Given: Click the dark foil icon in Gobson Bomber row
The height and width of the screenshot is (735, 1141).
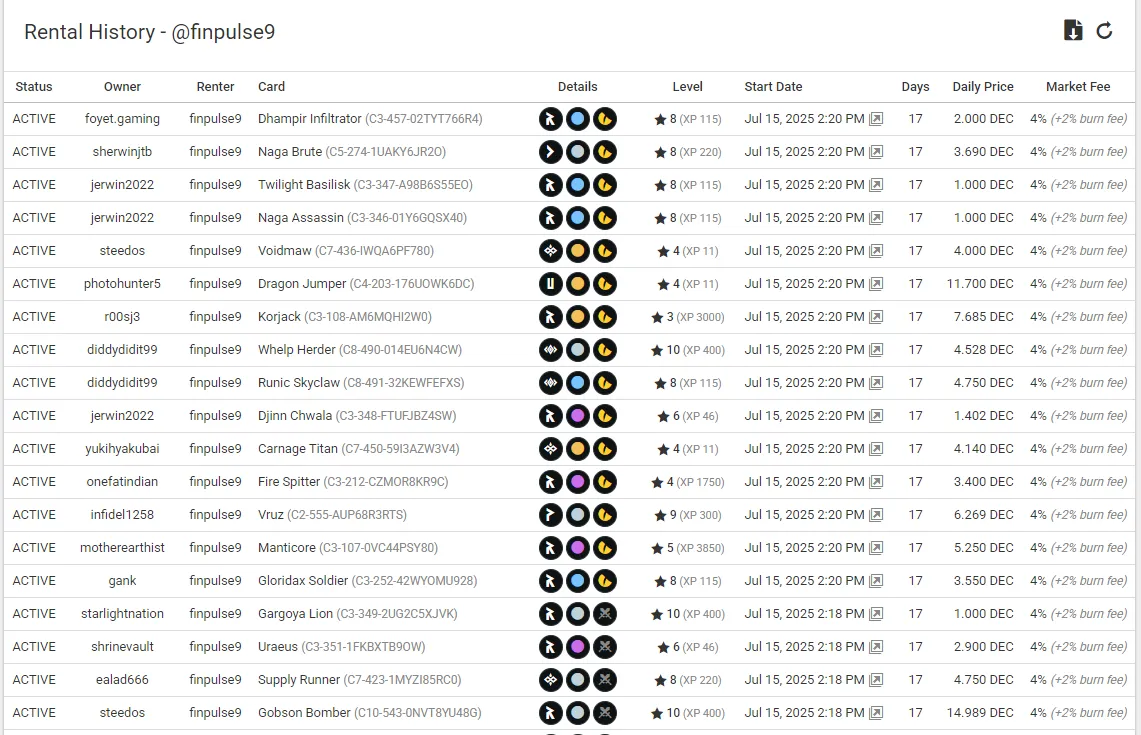Looking at the screenshot, I should [x=605, y=712].
